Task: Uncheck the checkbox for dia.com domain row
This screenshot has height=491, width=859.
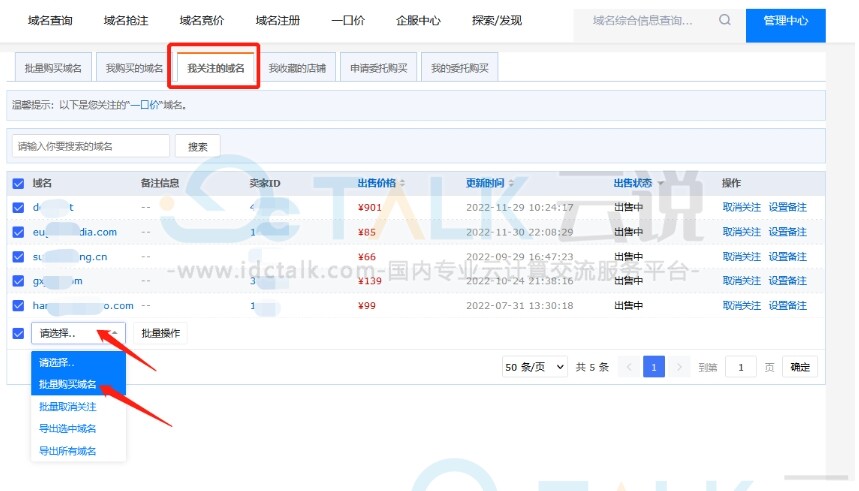Action: point(18,232)
